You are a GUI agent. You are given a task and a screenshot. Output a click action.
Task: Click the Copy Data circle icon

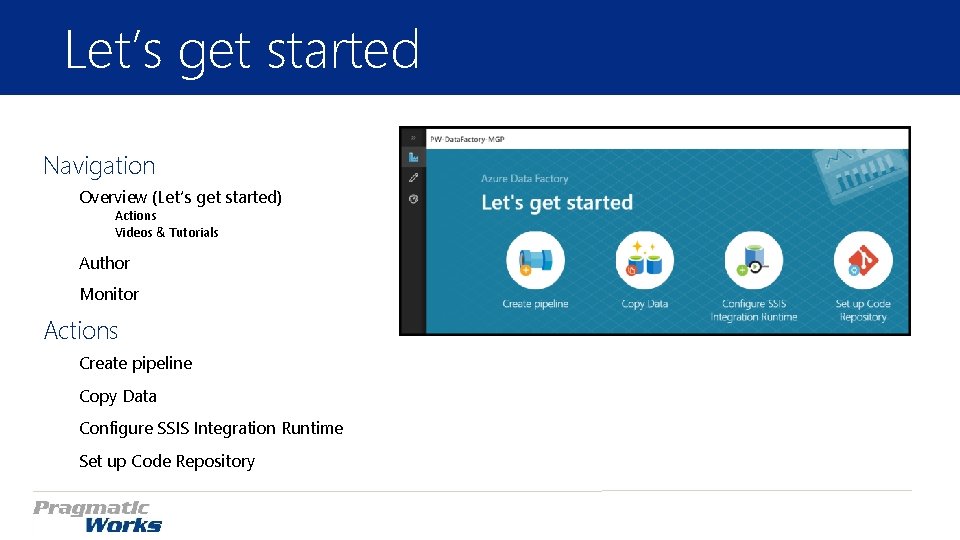click(645, 260)
